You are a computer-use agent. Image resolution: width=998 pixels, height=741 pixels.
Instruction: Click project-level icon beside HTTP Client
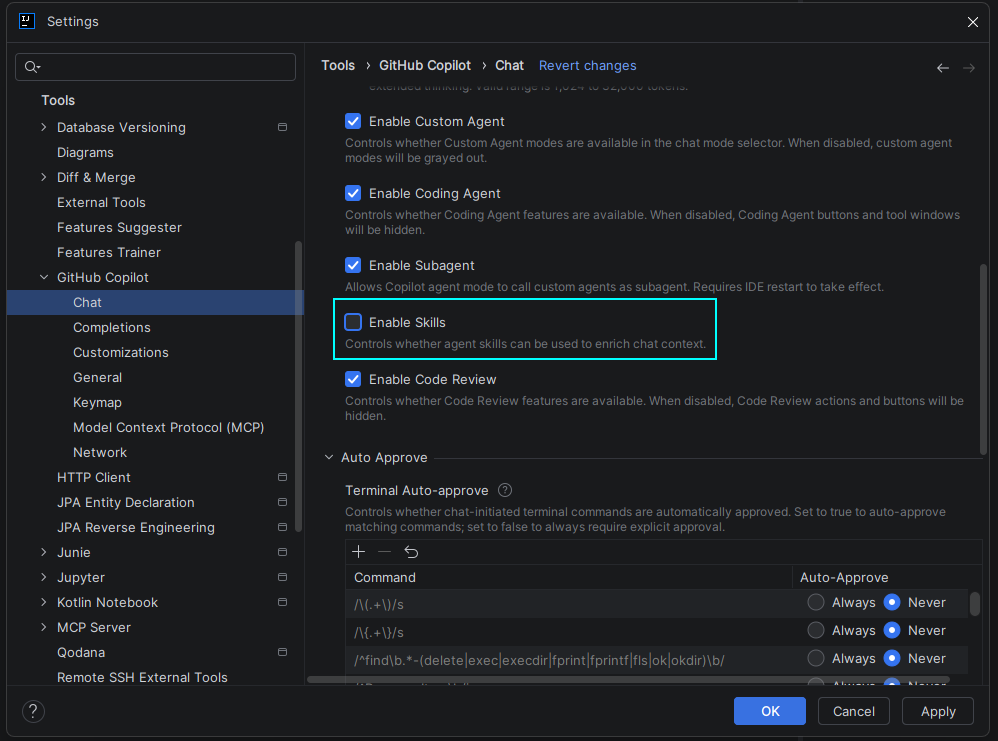(x=283, y=477)
